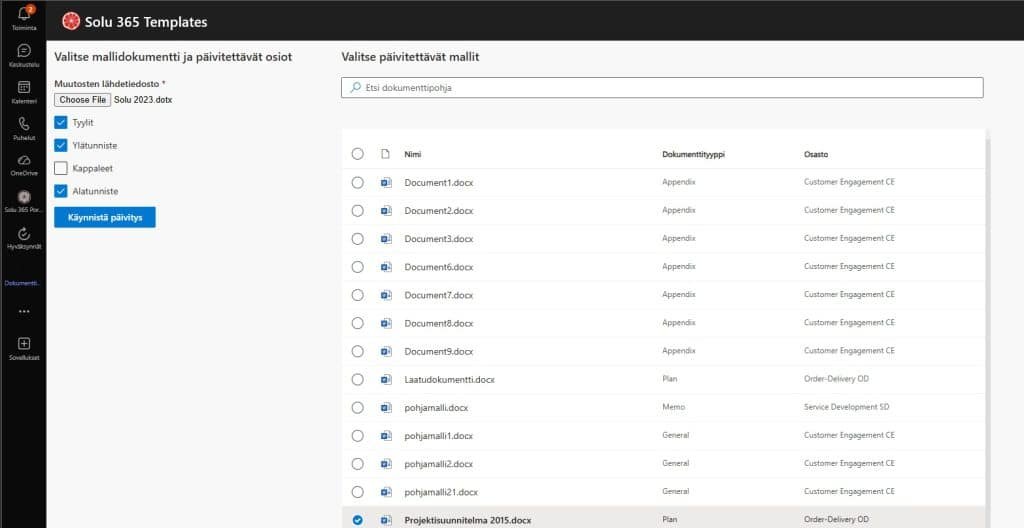
Task: Open the OneDrive sidebar icon
Action: point(24,160)
